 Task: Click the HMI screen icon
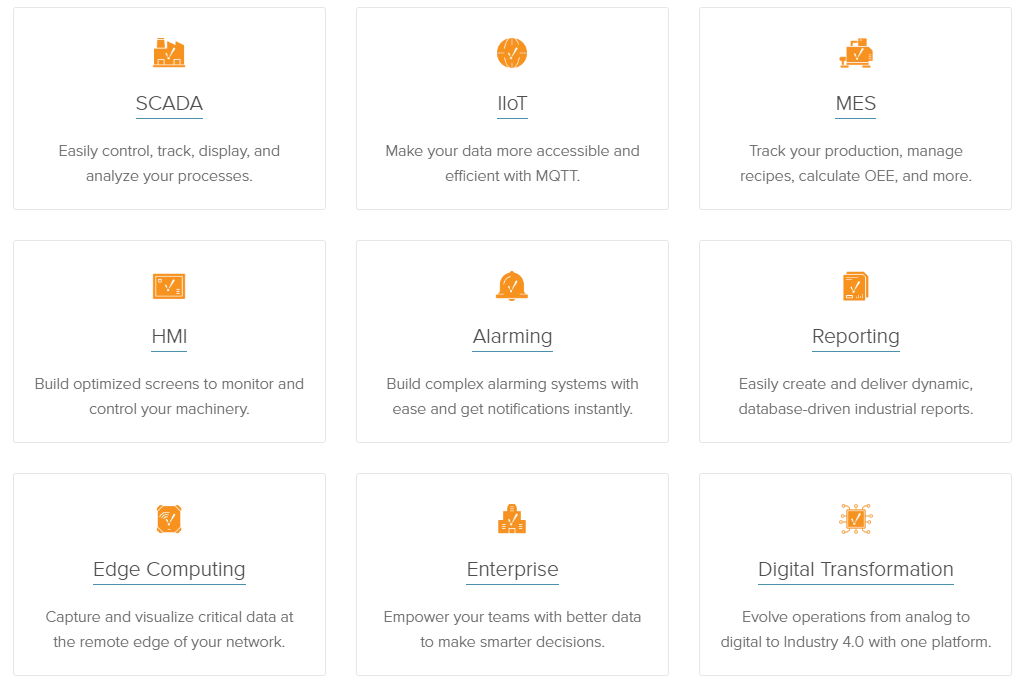(x=169, y=286)
